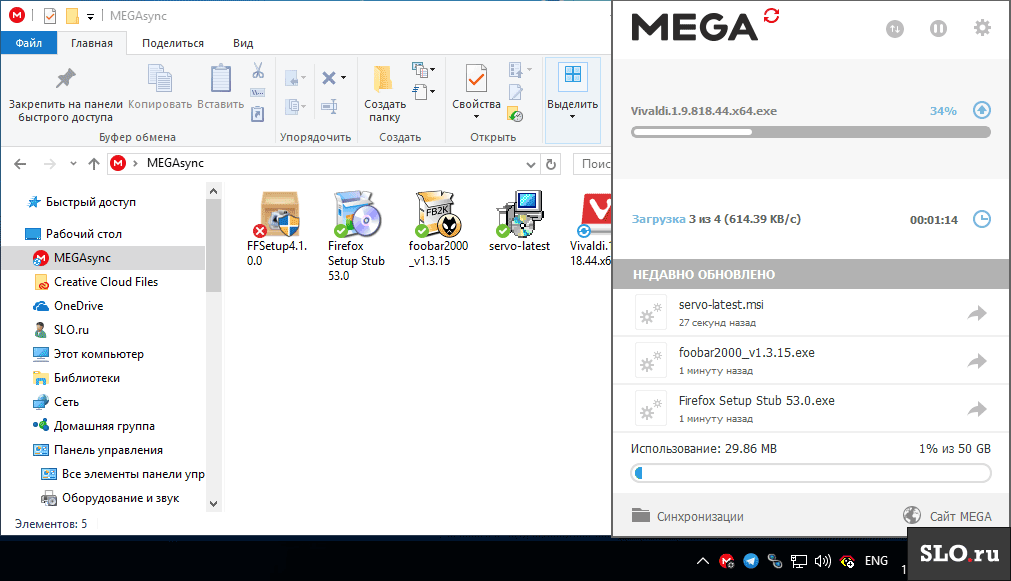This screenshot has width=1011, height=581.
Task: Open Сайт MEGA link
Action: [947, 516]
